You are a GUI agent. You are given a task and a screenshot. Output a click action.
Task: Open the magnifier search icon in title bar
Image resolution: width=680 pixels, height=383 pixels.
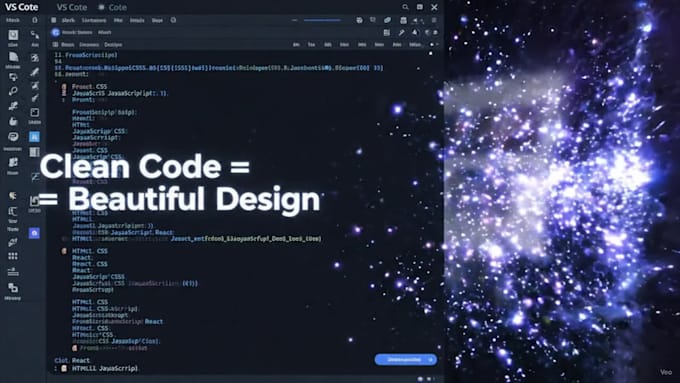(x=405, y=7)
